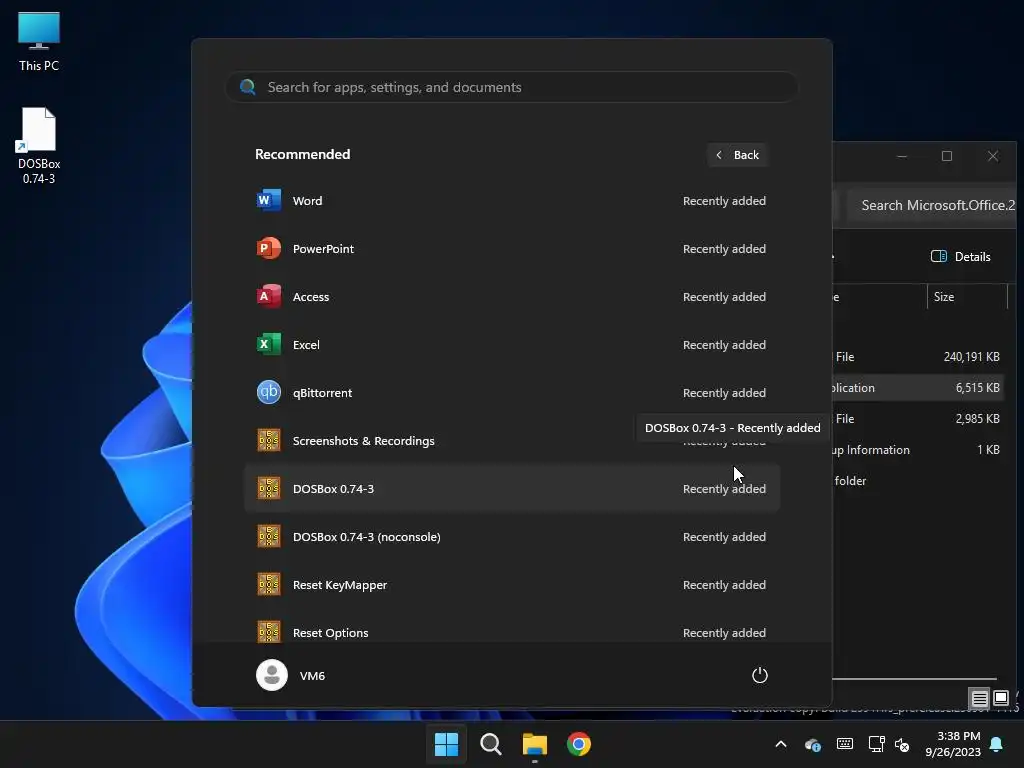Open Word from the Recommended list

(512, 200)
